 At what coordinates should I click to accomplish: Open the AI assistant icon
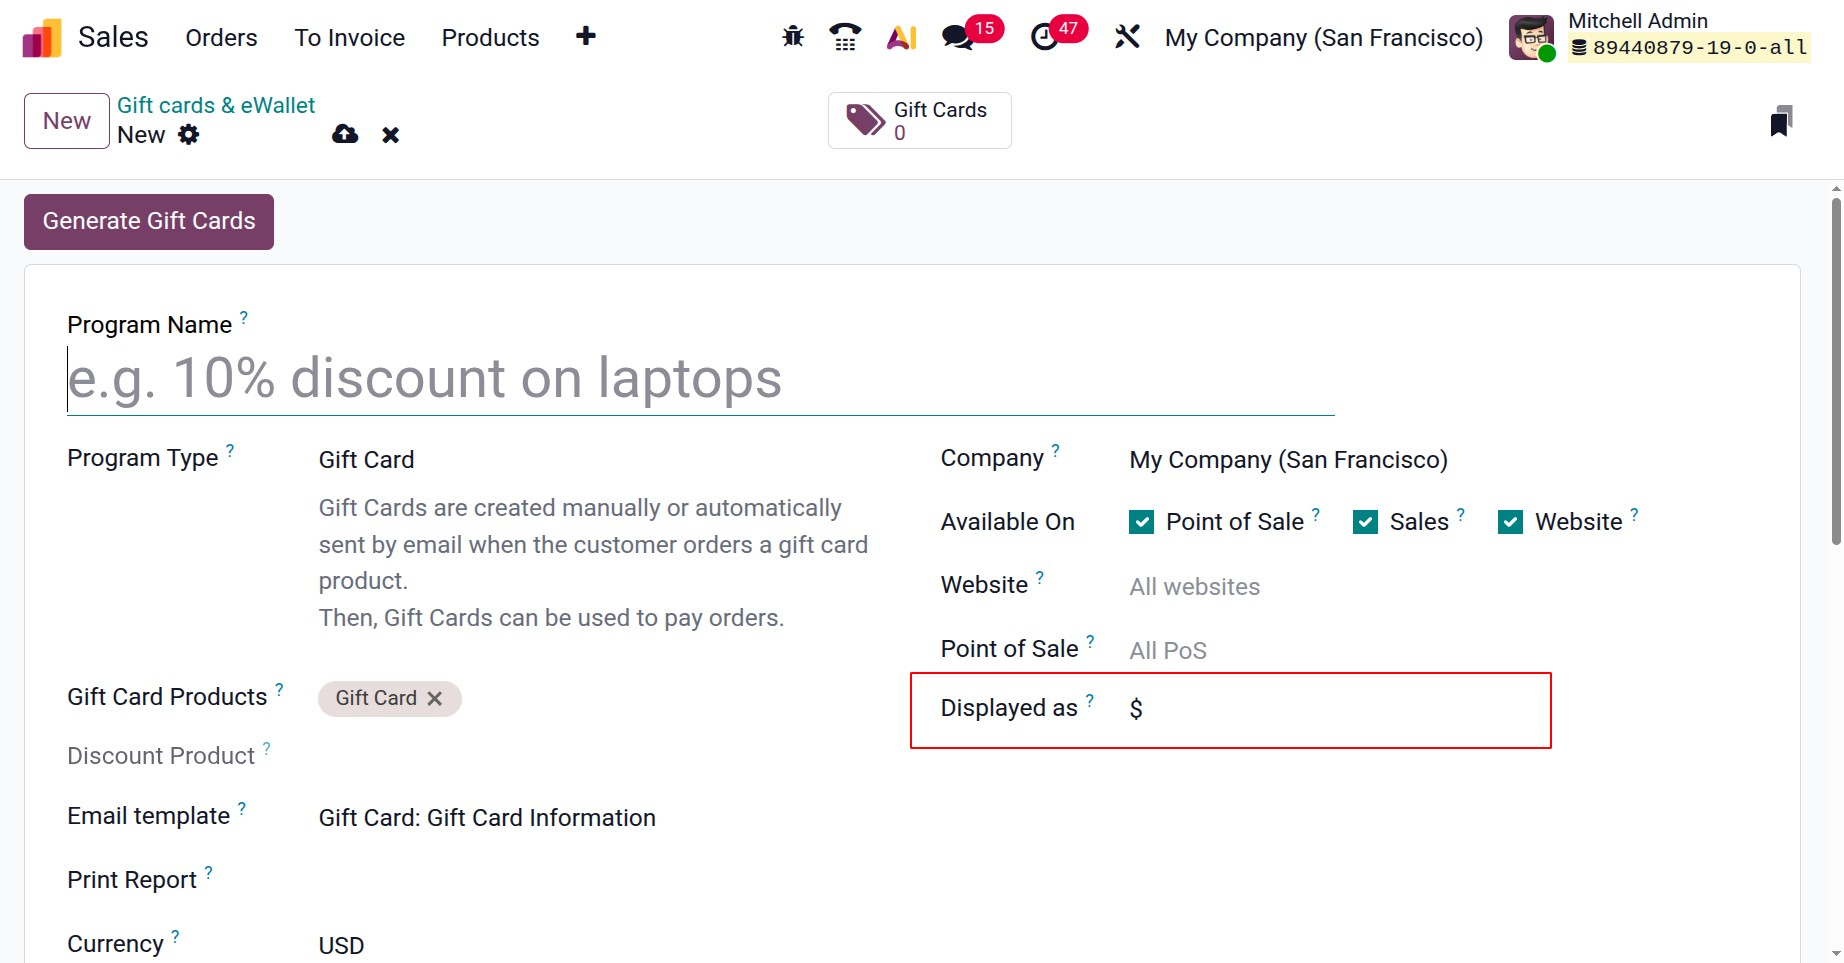(x=901, y=37)
